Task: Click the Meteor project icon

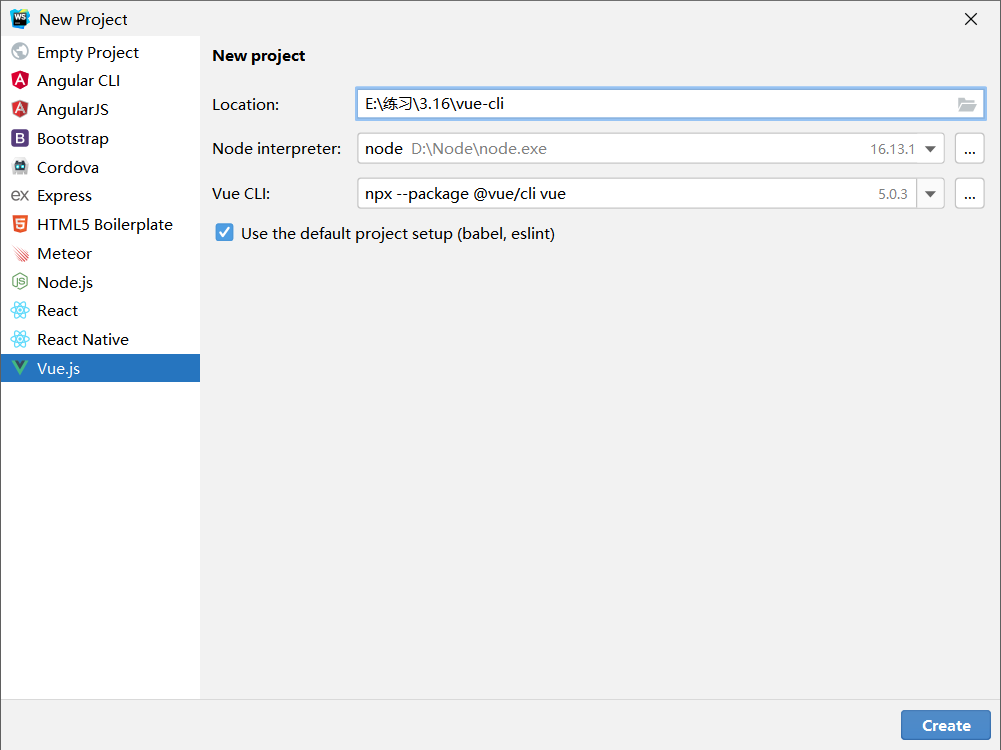Action: pos(20,254)
